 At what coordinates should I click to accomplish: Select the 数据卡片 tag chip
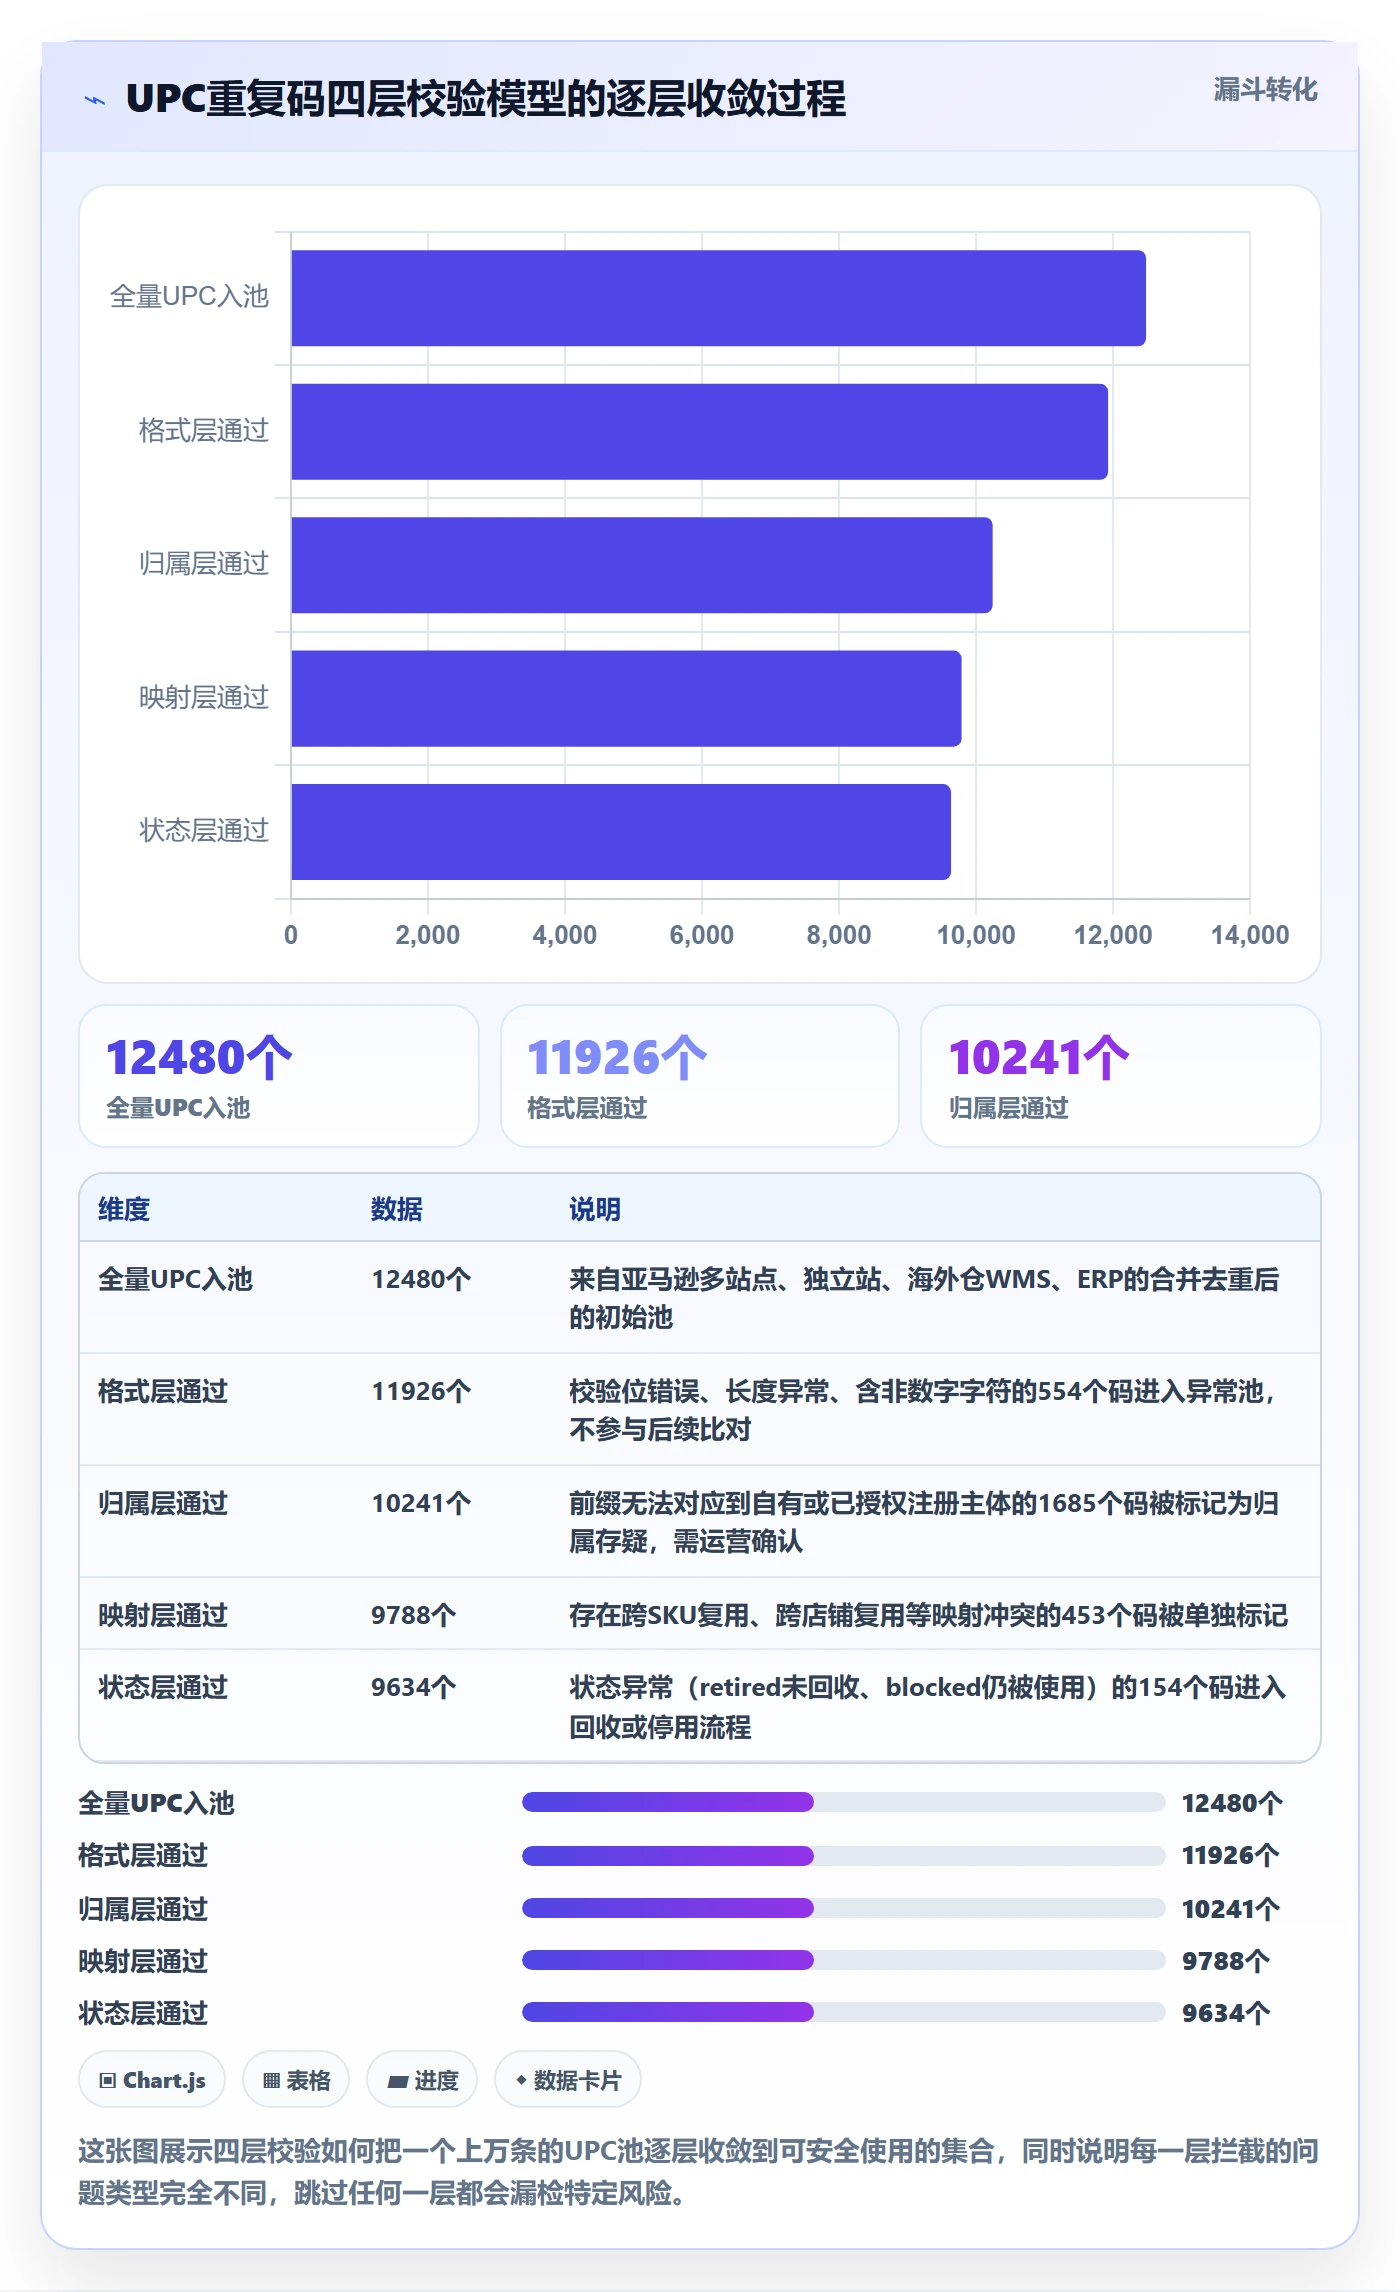pyautogui.click(x=568, y=2080)
